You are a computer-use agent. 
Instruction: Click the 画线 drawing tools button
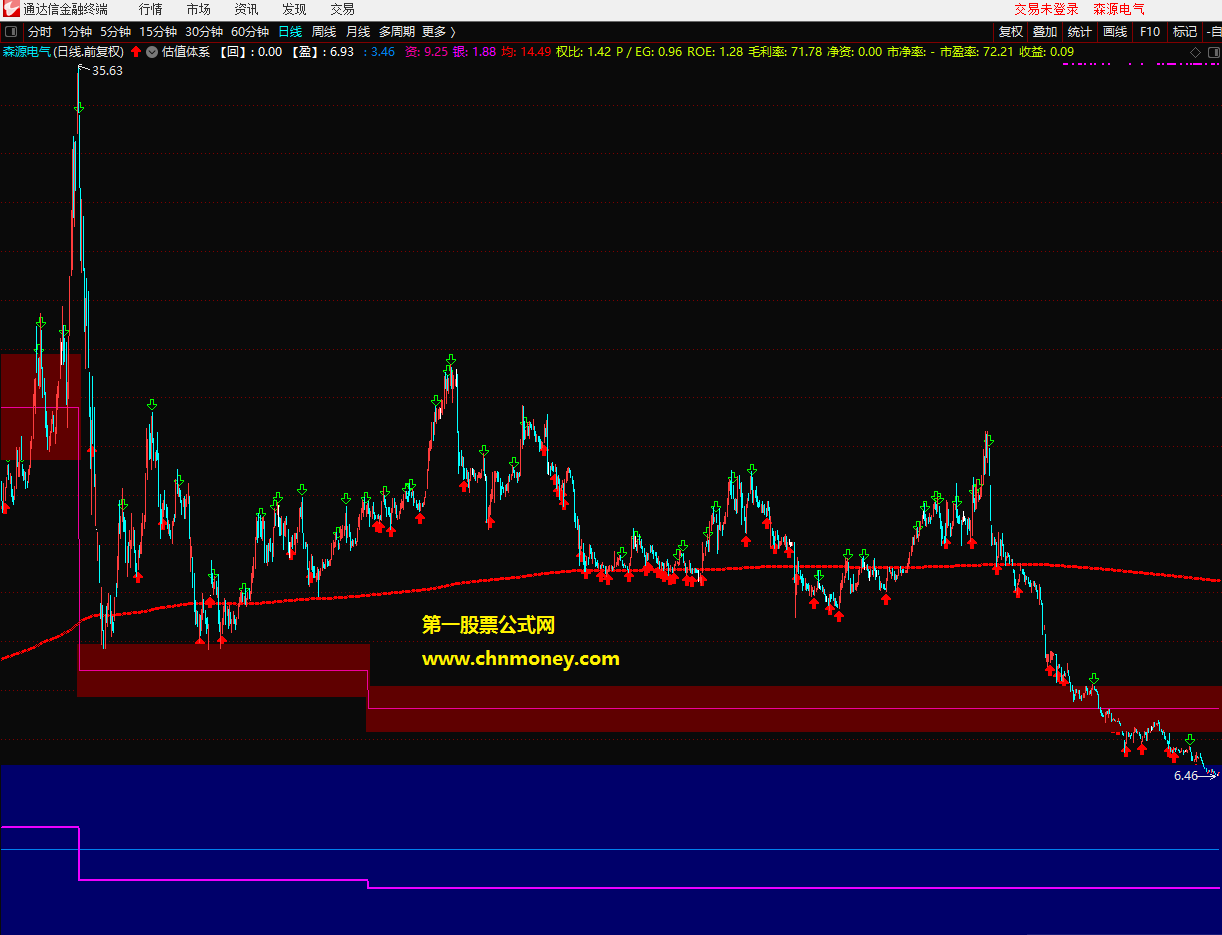tap(1114, 32)
